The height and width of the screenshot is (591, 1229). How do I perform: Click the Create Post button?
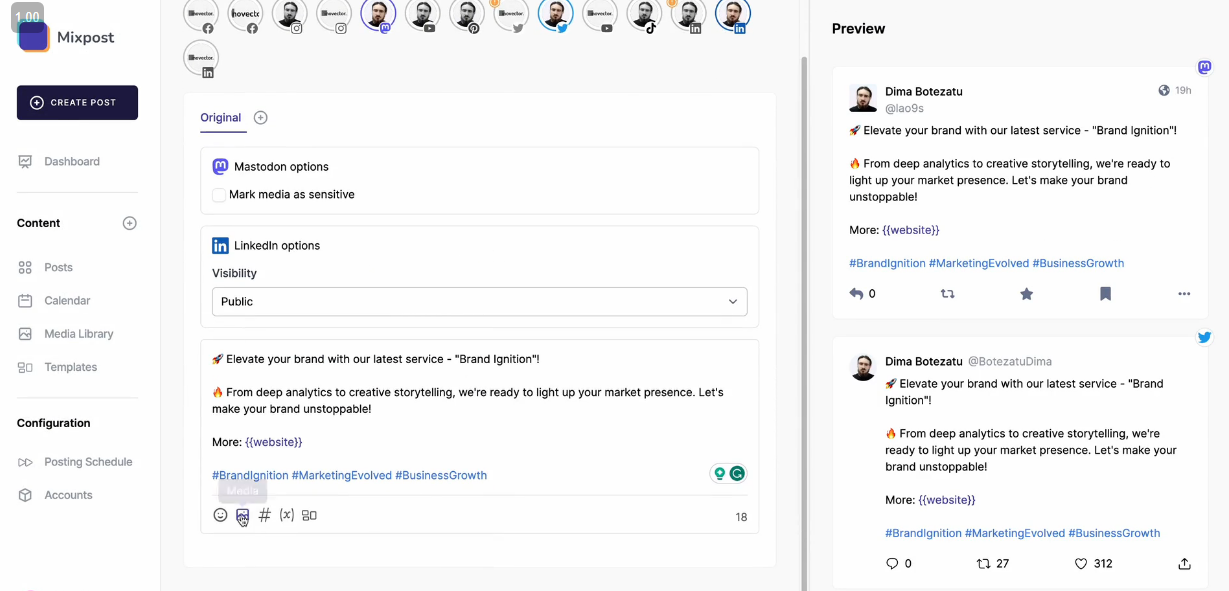(77, 103)
